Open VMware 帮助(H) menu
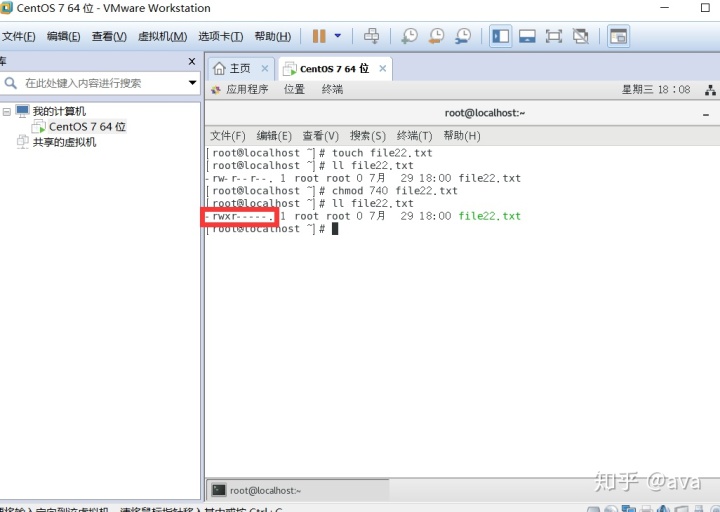 point(273,36)
